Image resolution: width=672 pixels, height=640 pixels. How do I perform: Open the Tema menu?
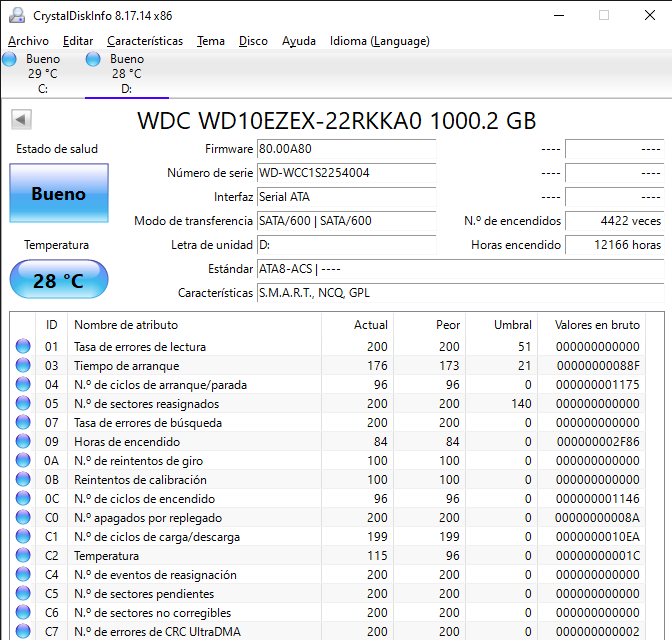(211, 41)
